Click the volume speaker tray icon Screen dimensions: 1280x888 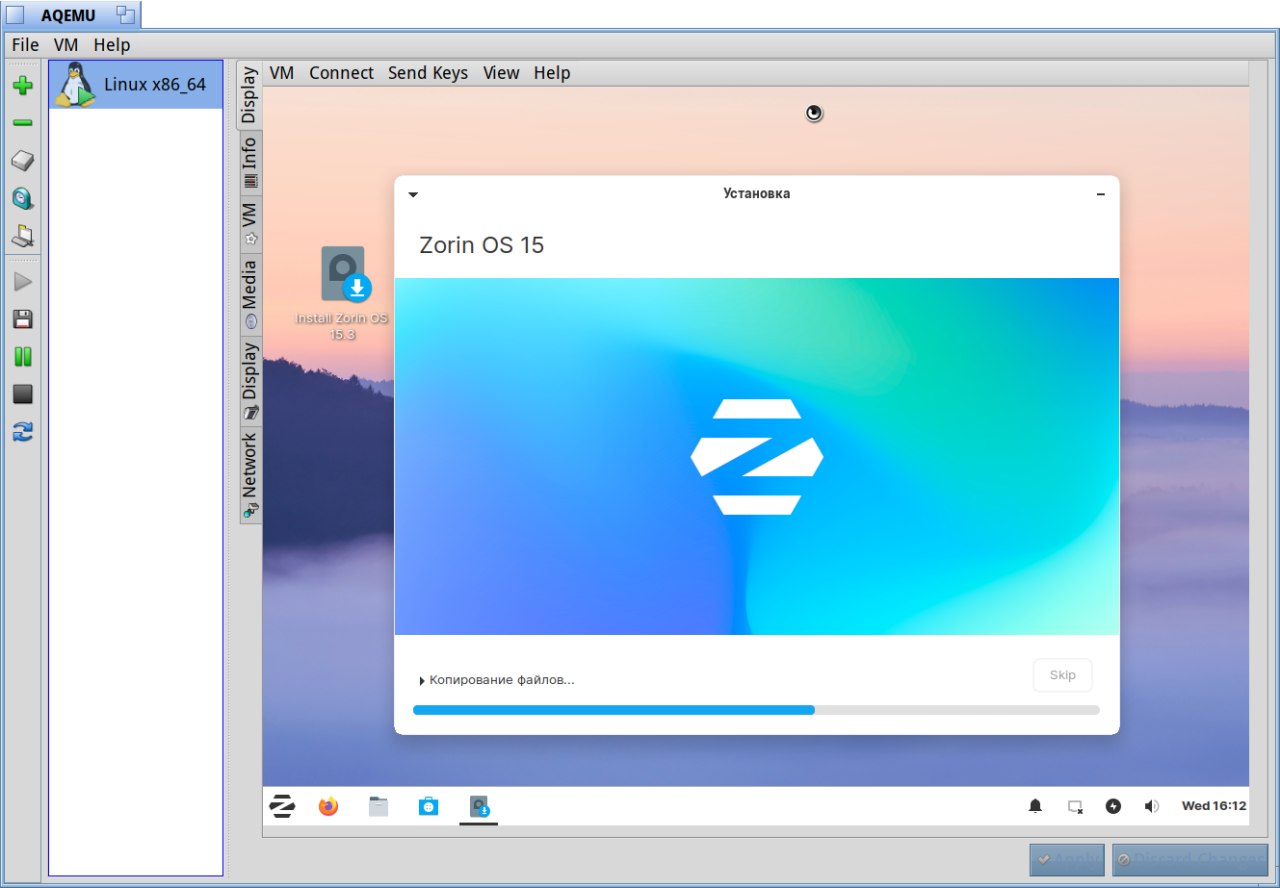click(1152, 806)
